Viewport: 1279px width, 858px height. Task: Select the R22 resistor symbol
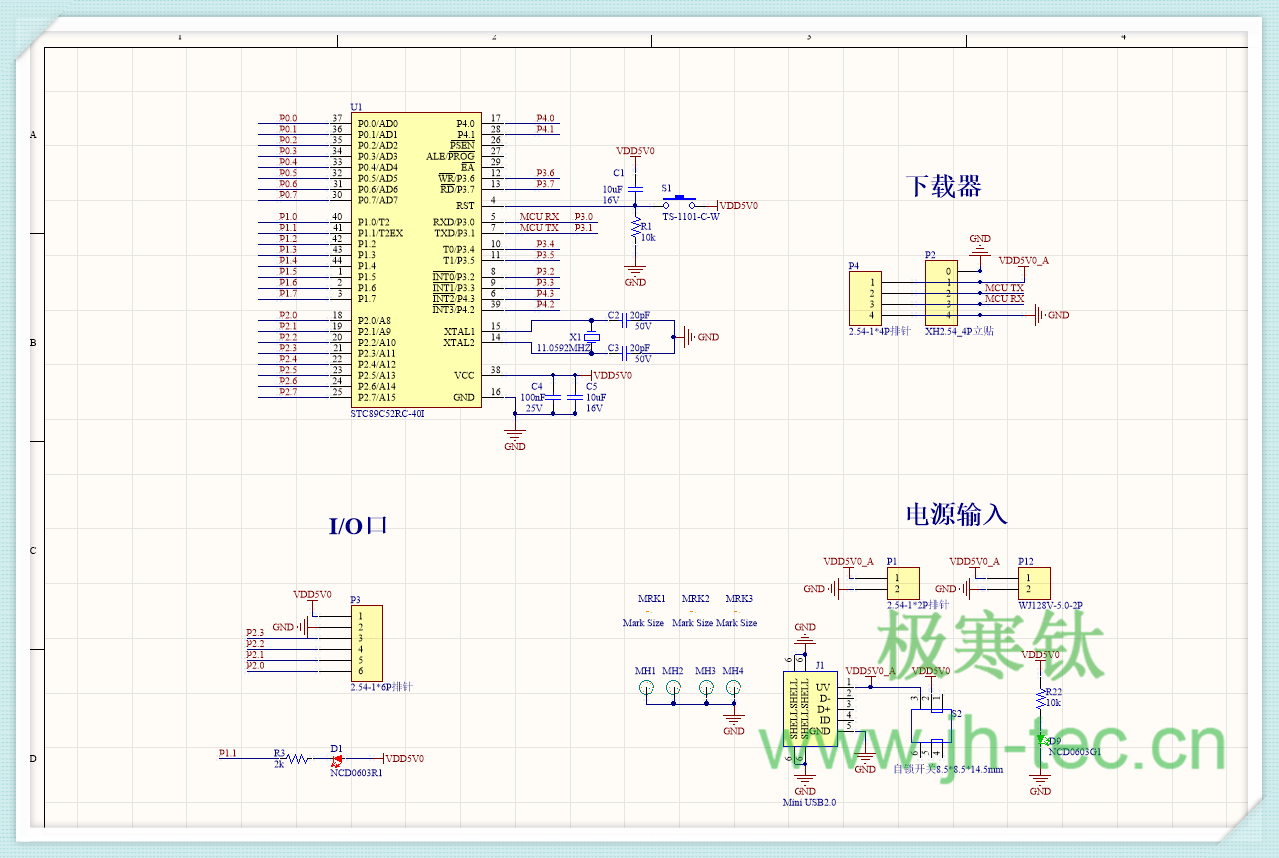tap(1040, 699)
